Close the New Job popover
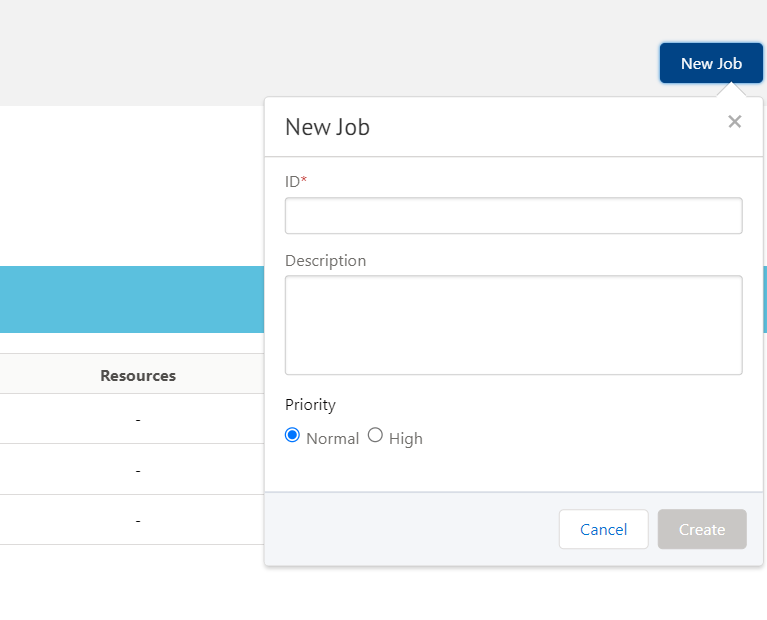This screenshot has width=767, height=620. tap(734, 122)
